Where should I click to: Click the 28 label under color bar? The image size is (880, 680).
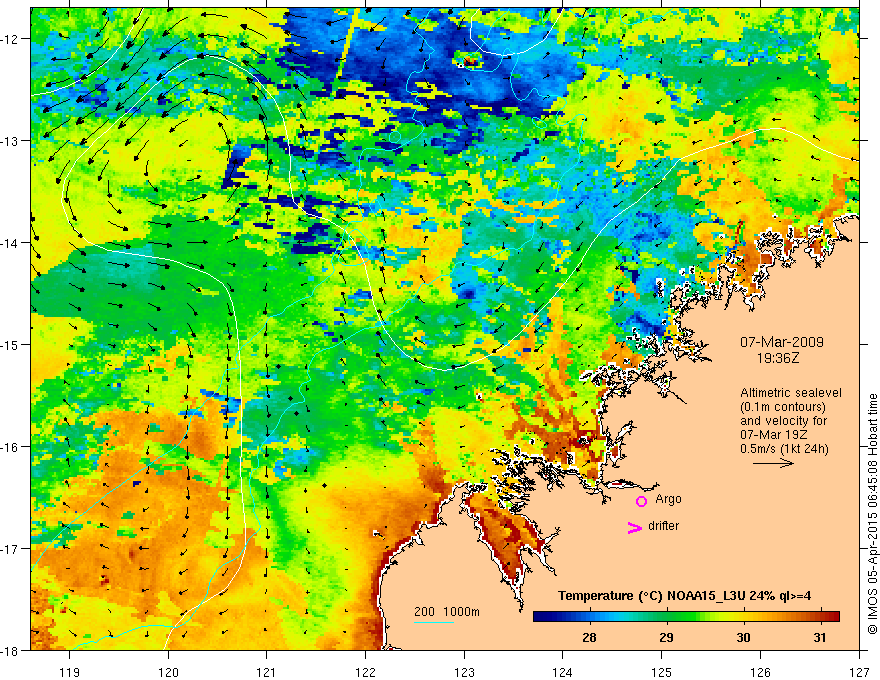pyautogui.click(x=589, y=638)
